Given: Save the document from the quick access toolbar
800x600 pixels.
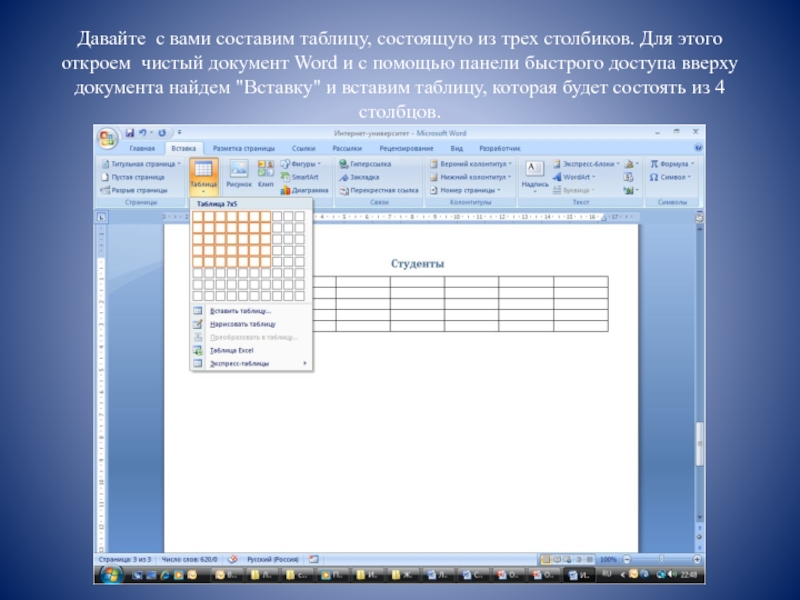Looking at the screenshot, I should tap(130, 133).
